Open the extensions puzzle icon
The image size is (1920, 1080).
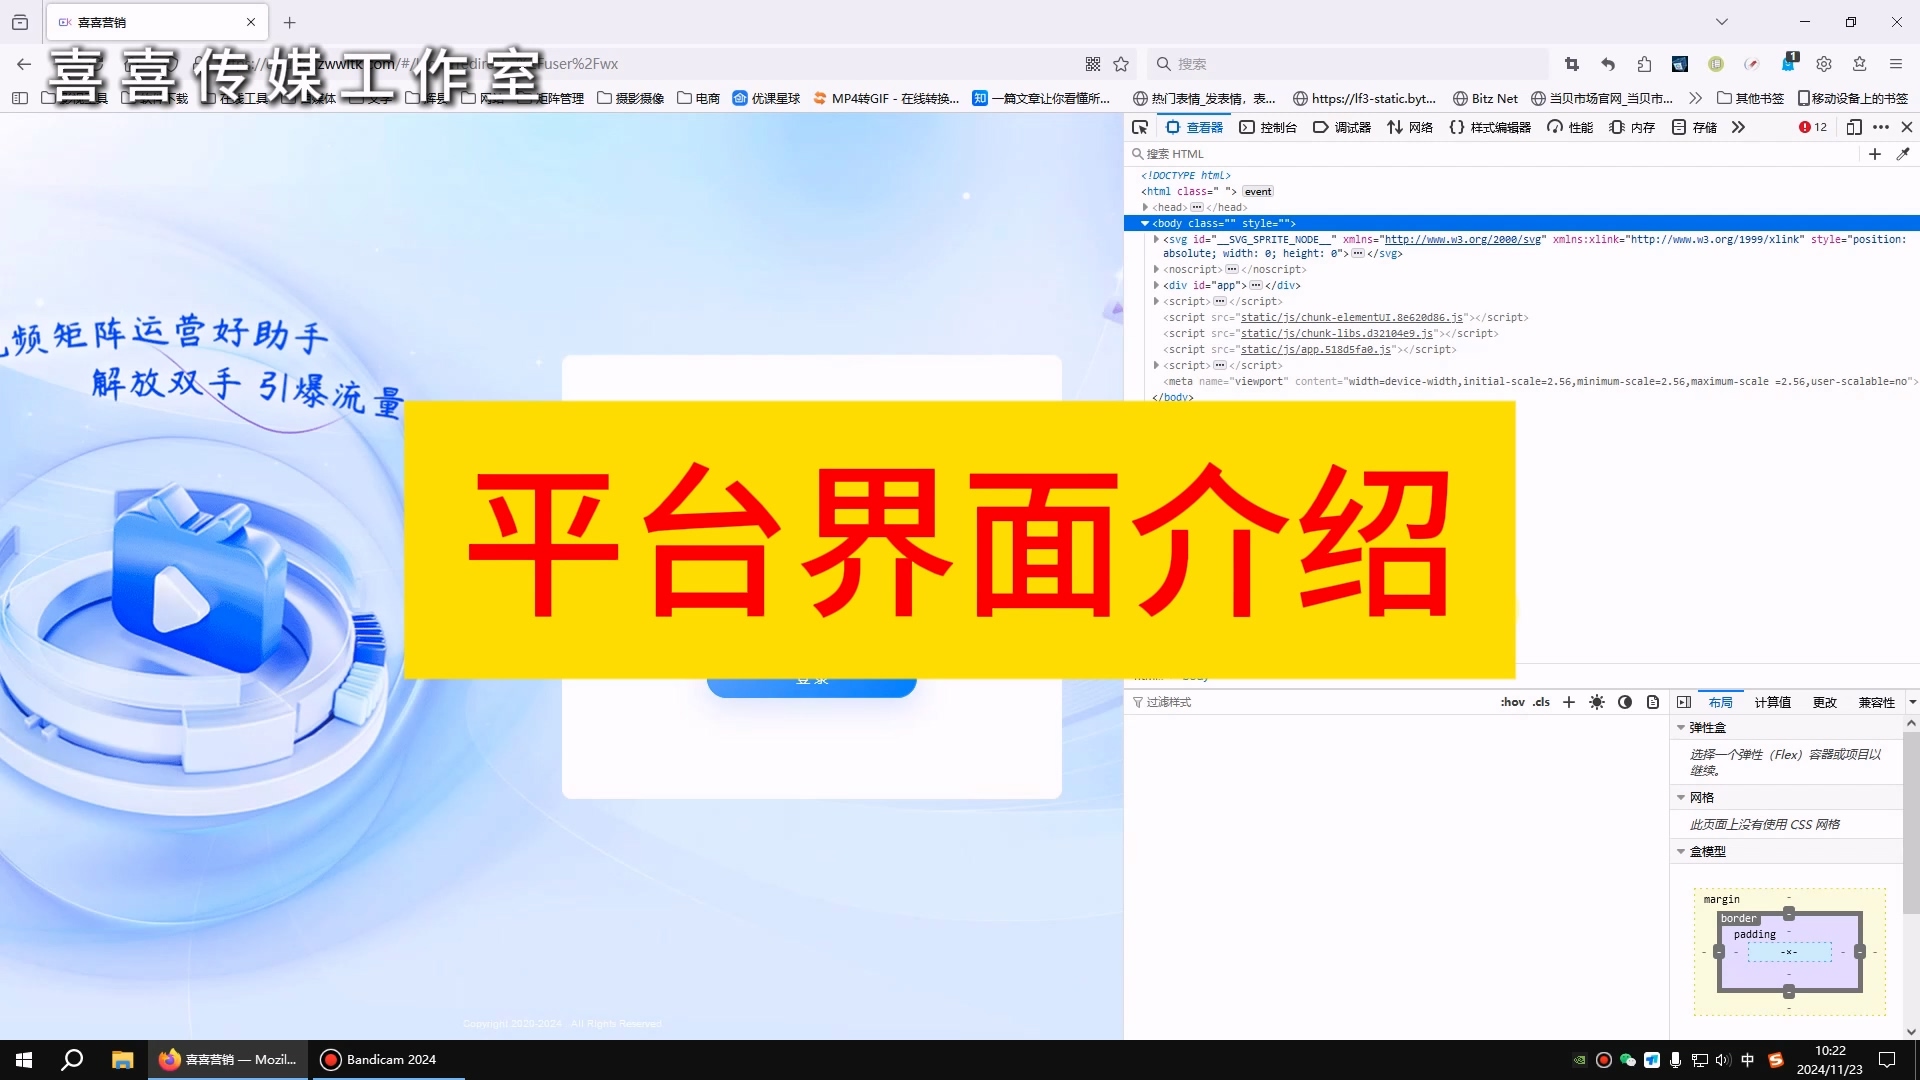tap(1644, 64)
